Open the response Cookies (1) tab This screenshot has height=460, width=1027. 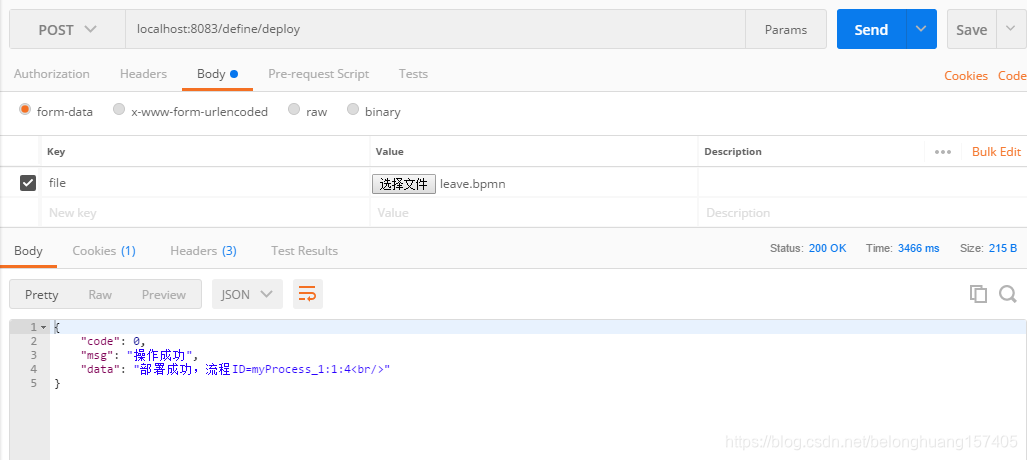(x=104, y=251)
